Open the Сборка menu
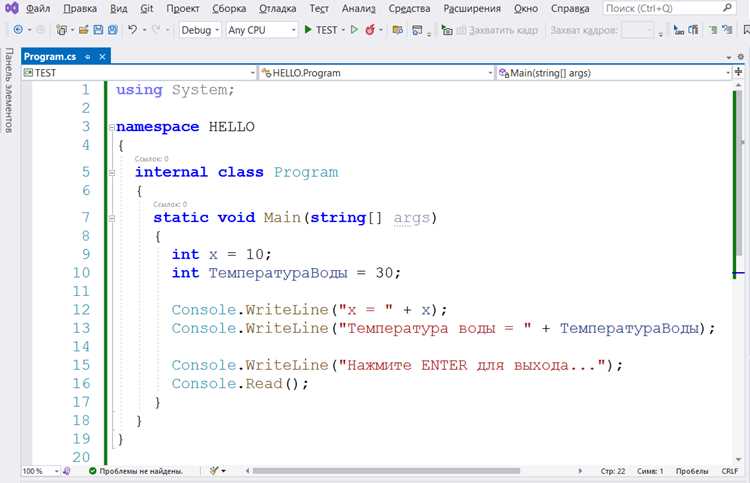This screenshot has height=483, width=750. click(229, 8)
